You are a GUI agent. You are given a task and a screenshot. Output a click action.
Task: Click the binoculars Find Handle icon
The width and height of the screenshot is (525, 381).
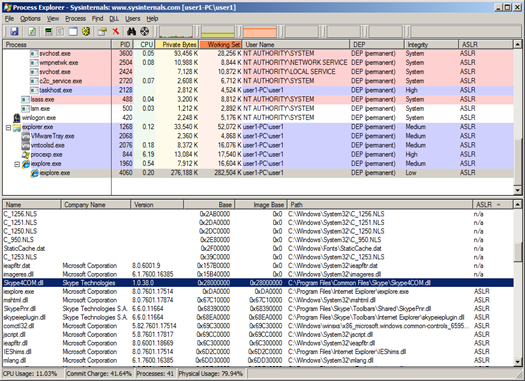pos(131,31)
